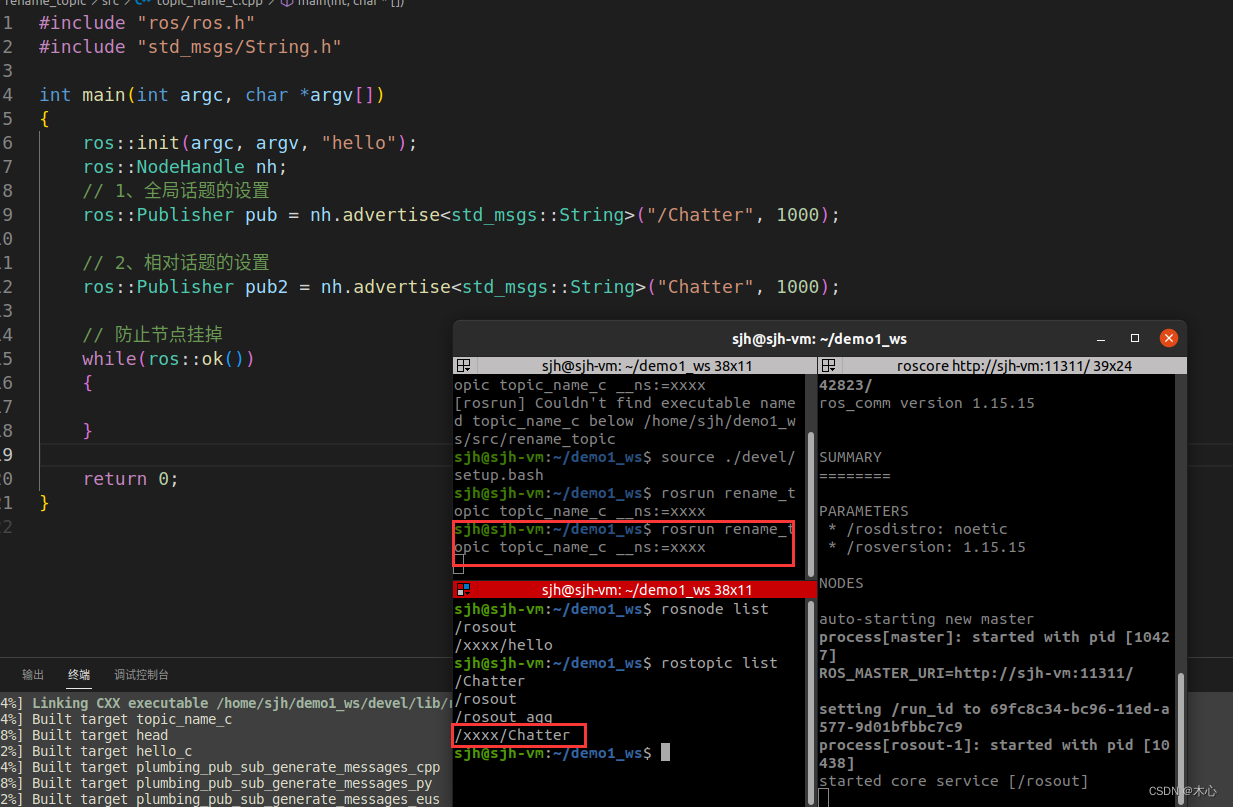Select the gray 'demo1_ws 38x11' pane title bar
This screenshot has height=807, width=1233.
click(x=635, y=366)
